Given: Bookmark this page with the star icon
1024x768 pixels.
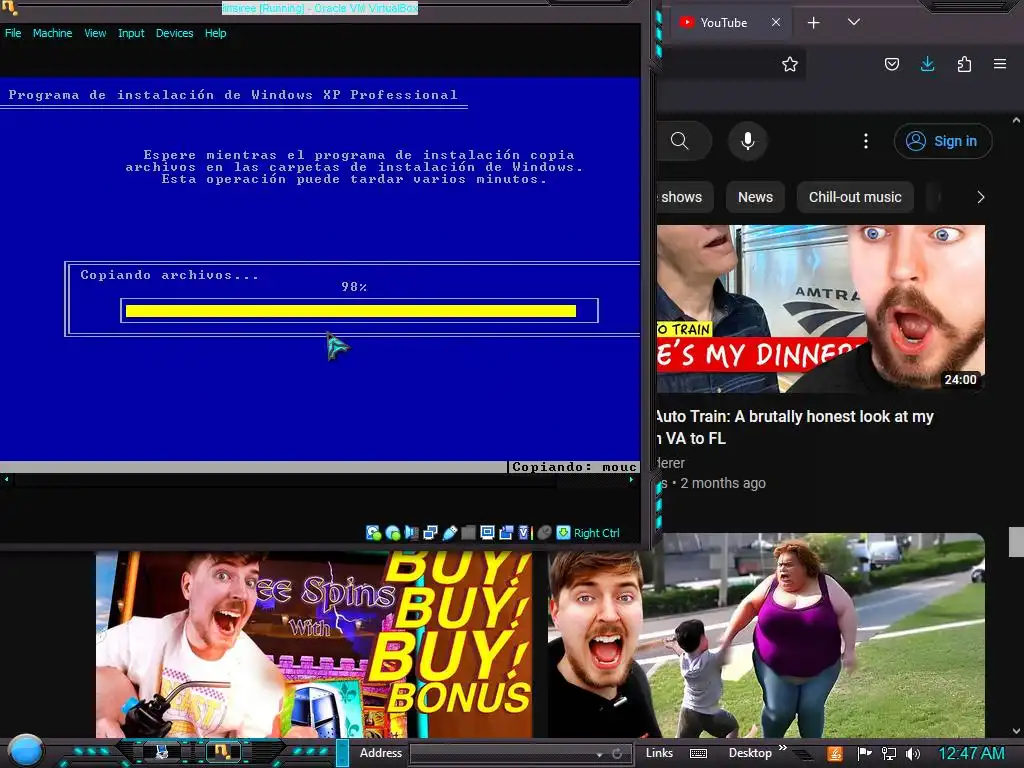Looking at the screenshot, I should [x=790, y=64].
